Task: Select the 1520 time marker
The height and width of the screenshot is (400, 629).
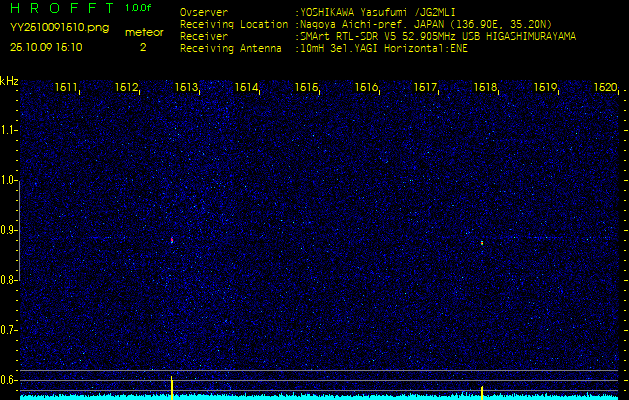Action: point(605,88)
